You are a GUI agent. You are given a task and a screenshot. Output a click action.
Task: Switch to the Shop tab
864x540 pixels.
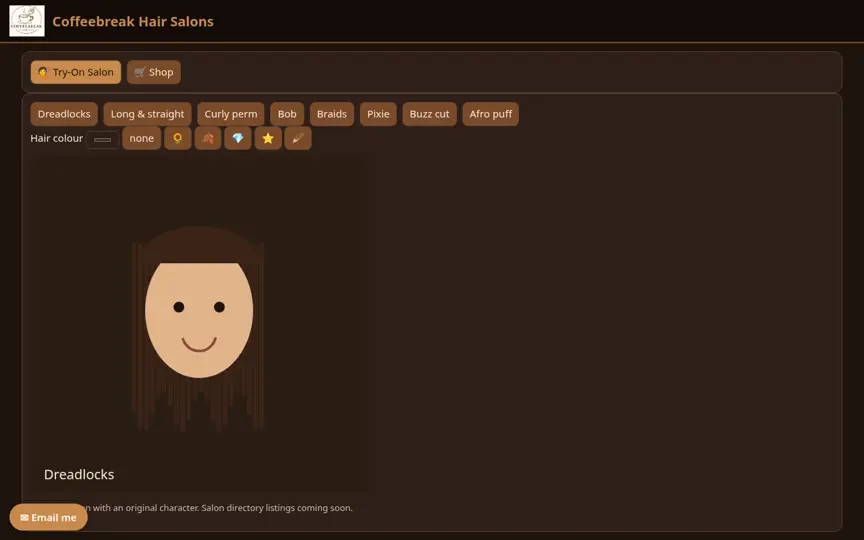tap(154, 72)
